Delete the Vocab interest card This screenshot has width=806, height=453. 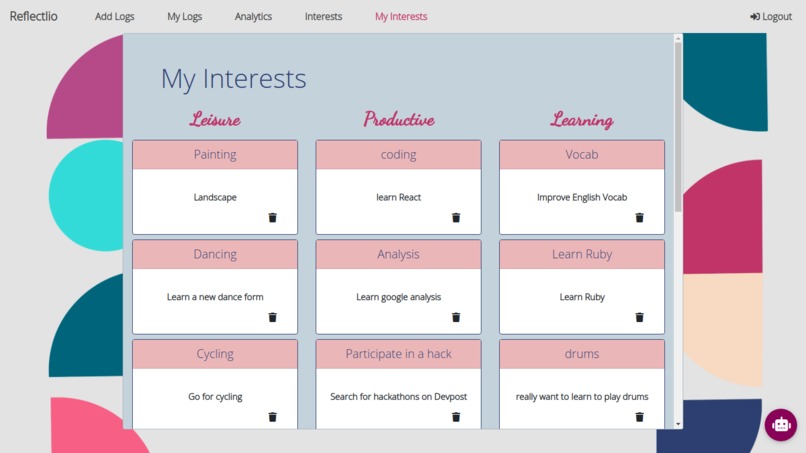point(639,218)
